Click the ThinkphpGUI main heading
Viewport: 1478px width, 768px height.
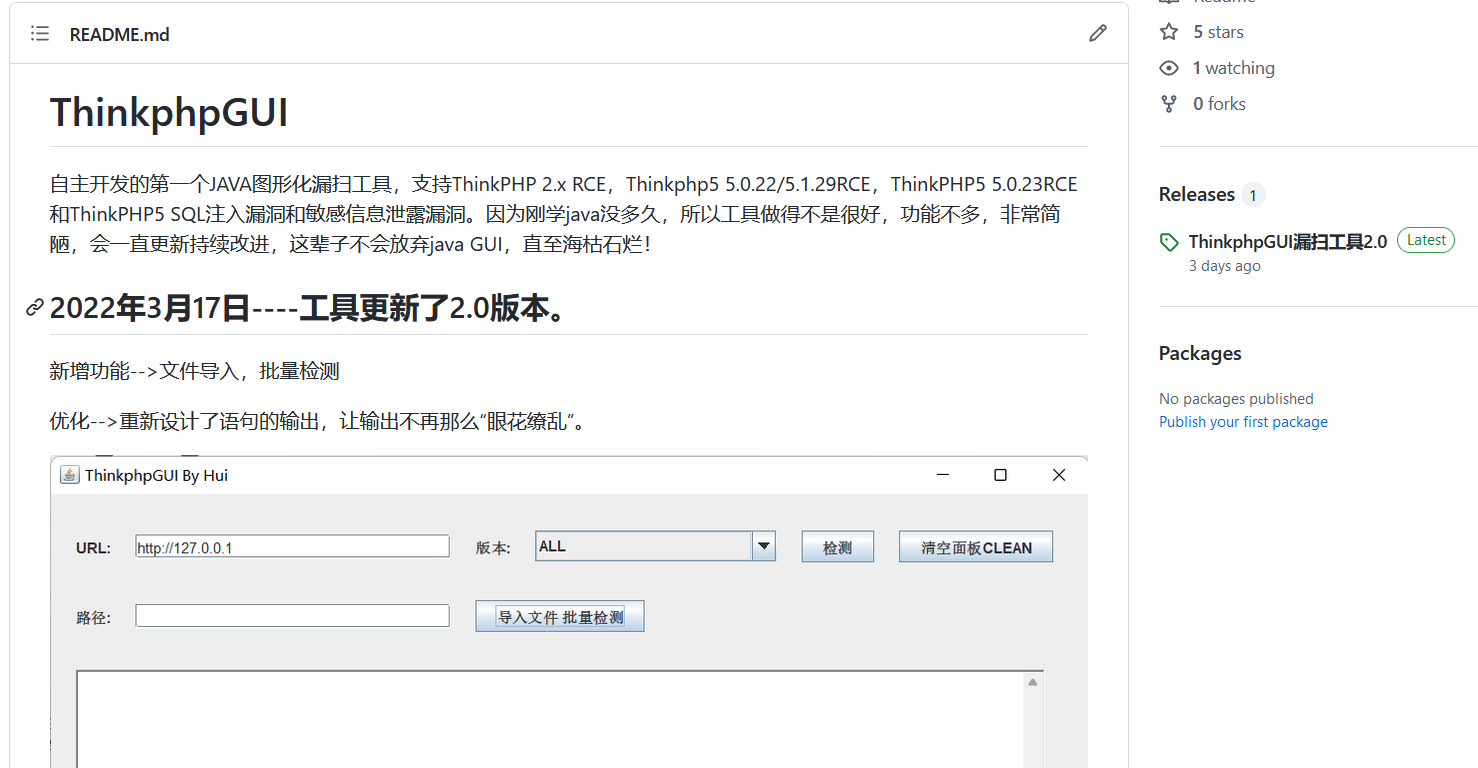[x=169, y=112]
